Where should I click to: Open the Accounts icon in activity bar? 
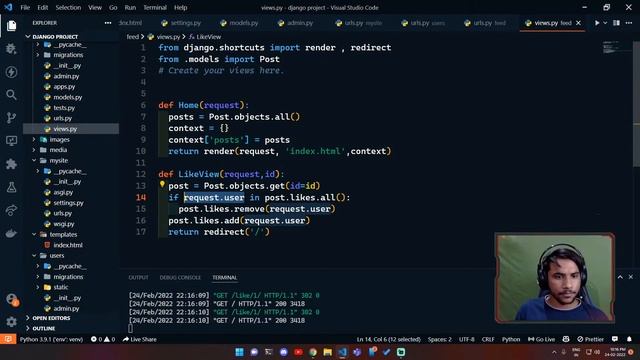click(11, 300)
